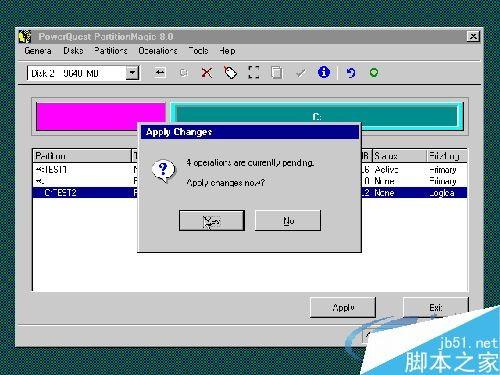Click Yes in Apply Changes dialog
Screen dimensions: 500x375
pyautogui.click(x=212, y=220)
